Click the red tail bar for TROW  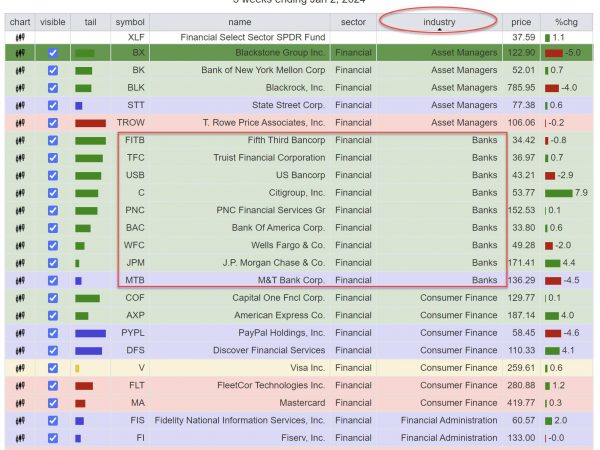pos(90,123)
